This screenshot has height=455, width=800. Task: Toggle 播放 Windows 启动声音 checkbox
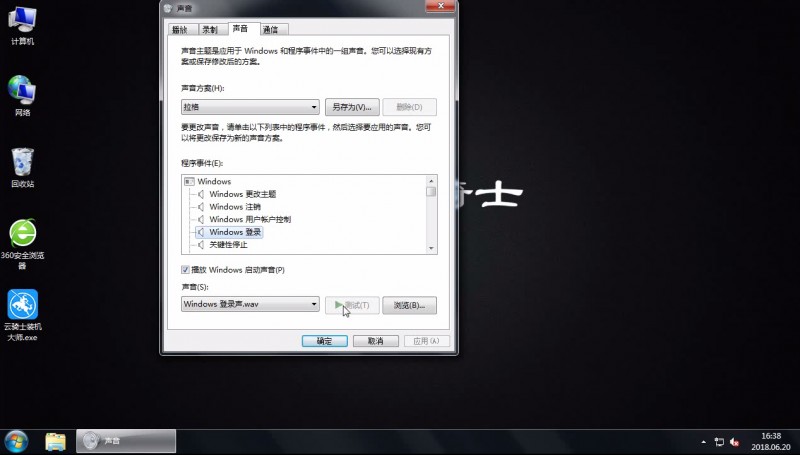point(185,270)
